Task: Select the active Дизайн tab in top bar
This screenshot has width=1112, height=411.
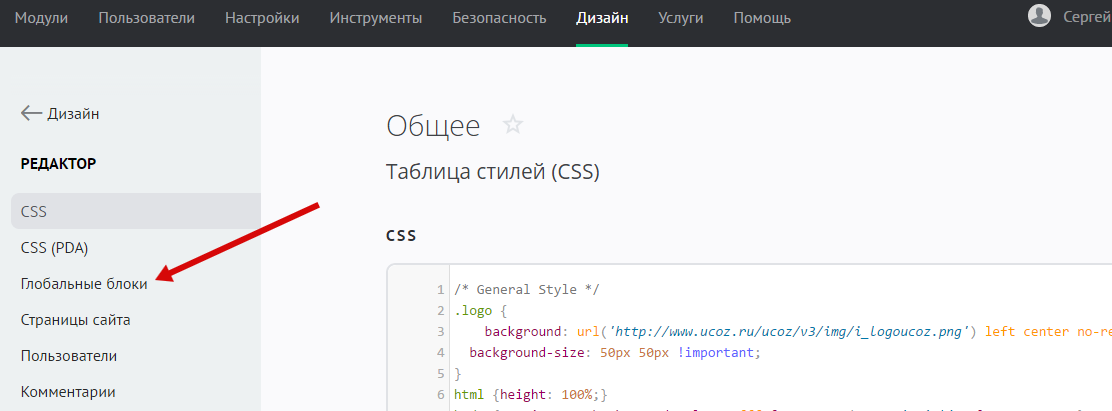Action: (x=602, y=18)
